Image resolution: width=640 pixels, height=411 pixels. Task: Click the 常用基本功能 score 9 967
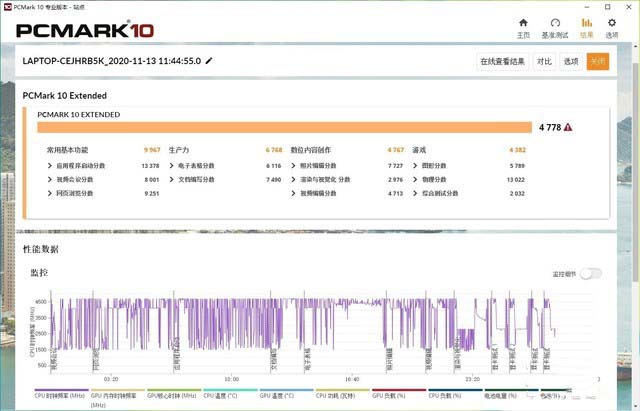pos(152,150)
